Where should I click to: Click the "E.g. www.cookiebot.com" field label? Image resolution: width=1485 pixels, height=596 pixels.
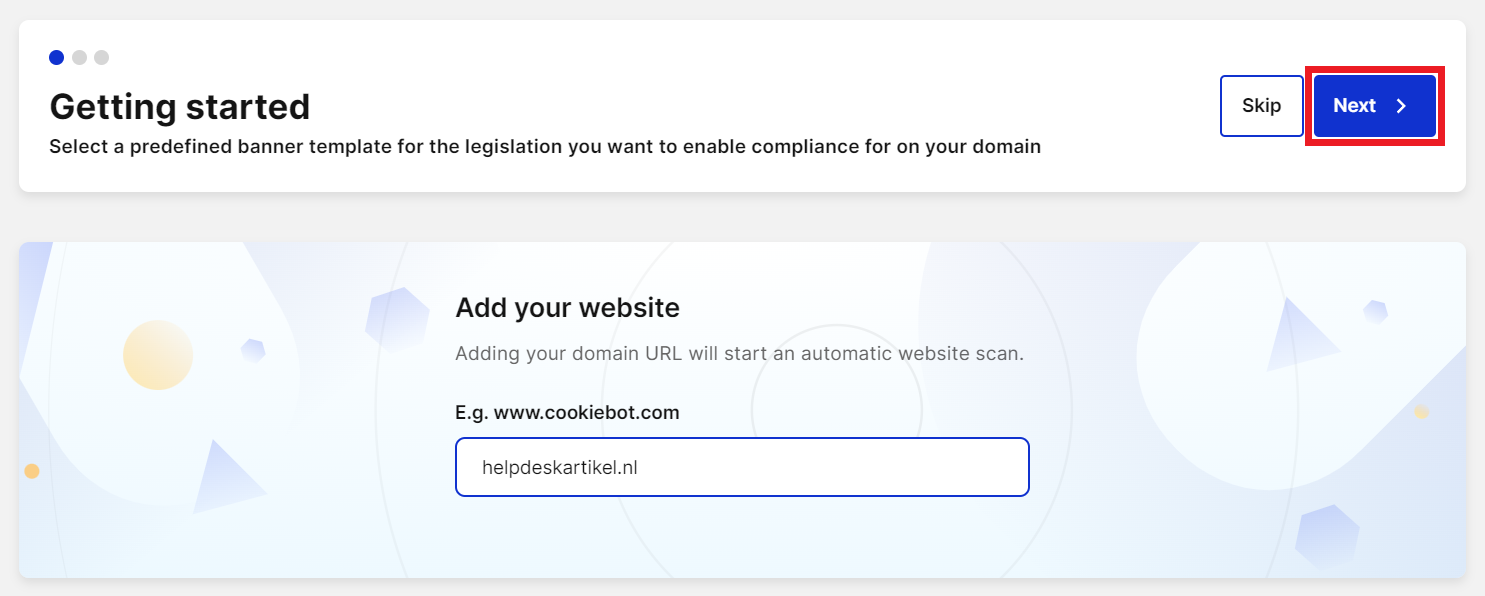coord(567,412)
